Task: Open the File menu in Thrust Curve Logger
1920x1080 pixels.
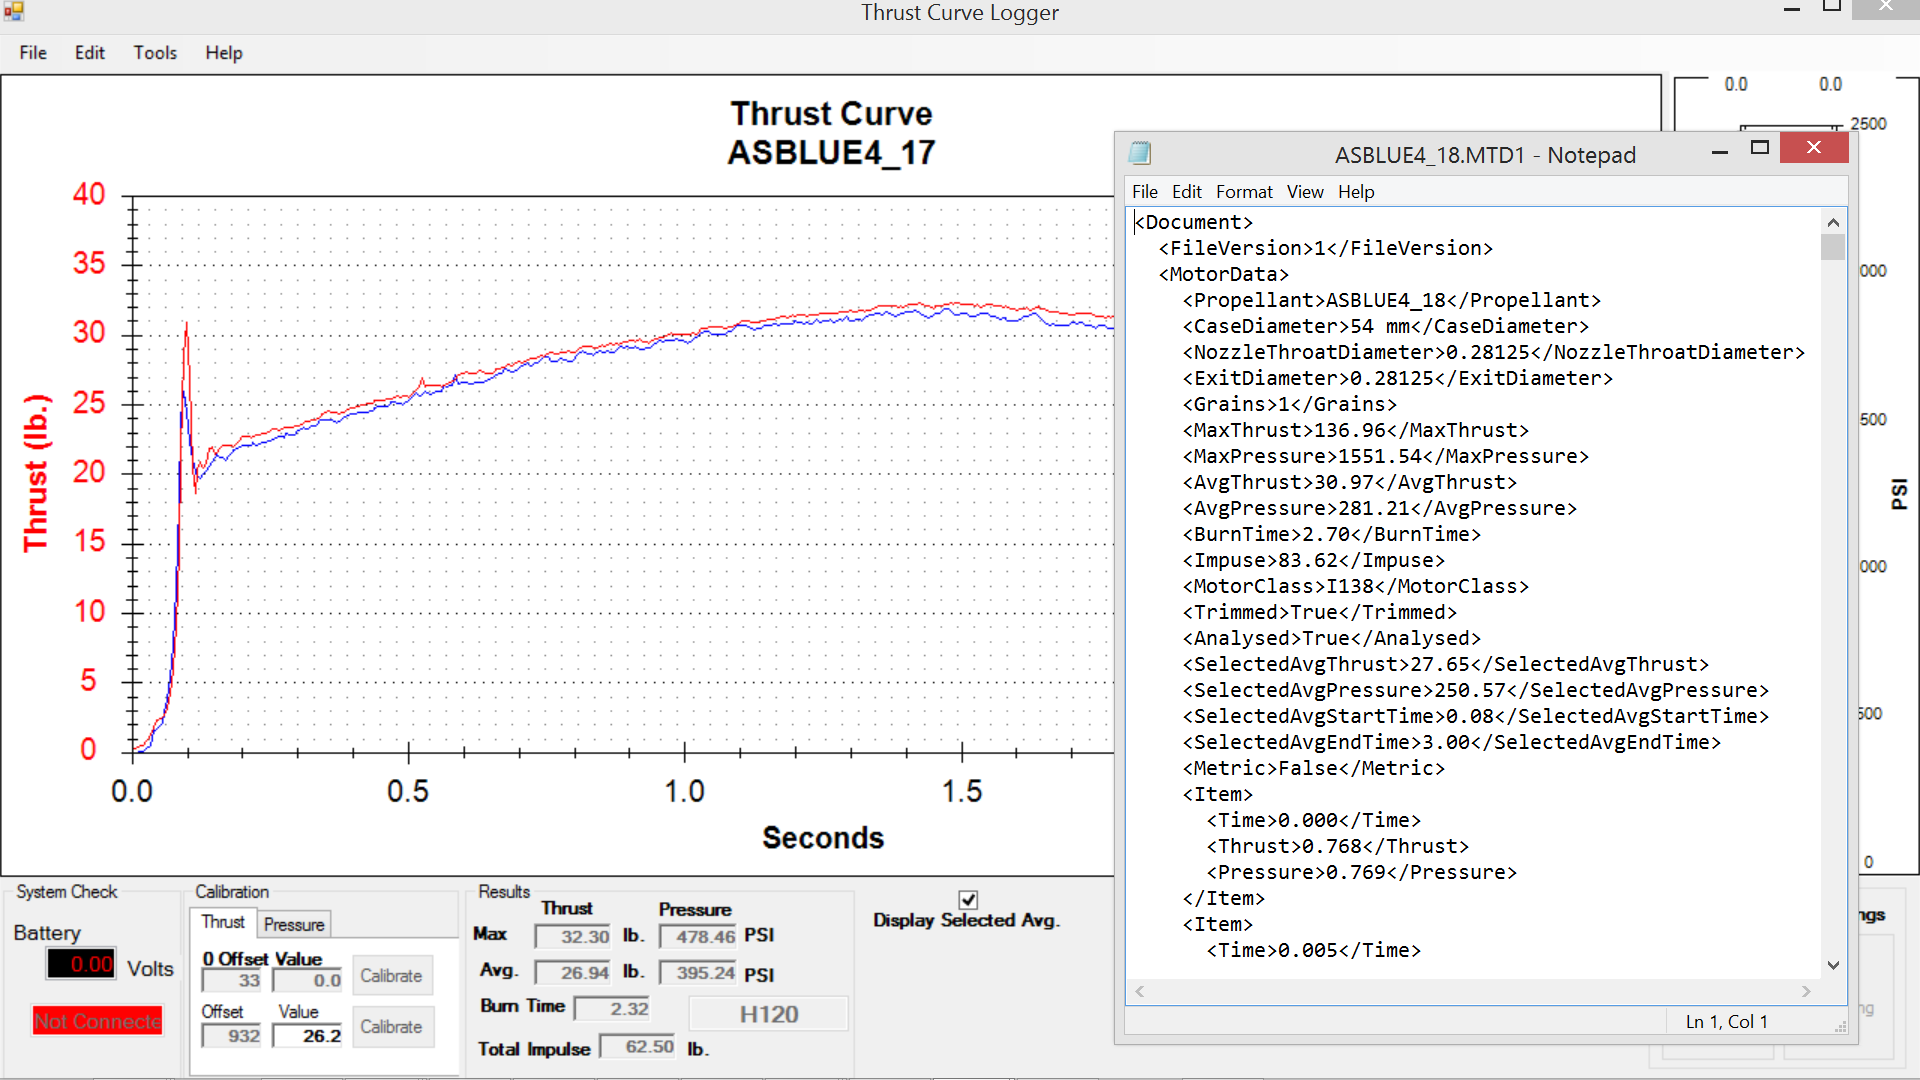Action: 33,53
